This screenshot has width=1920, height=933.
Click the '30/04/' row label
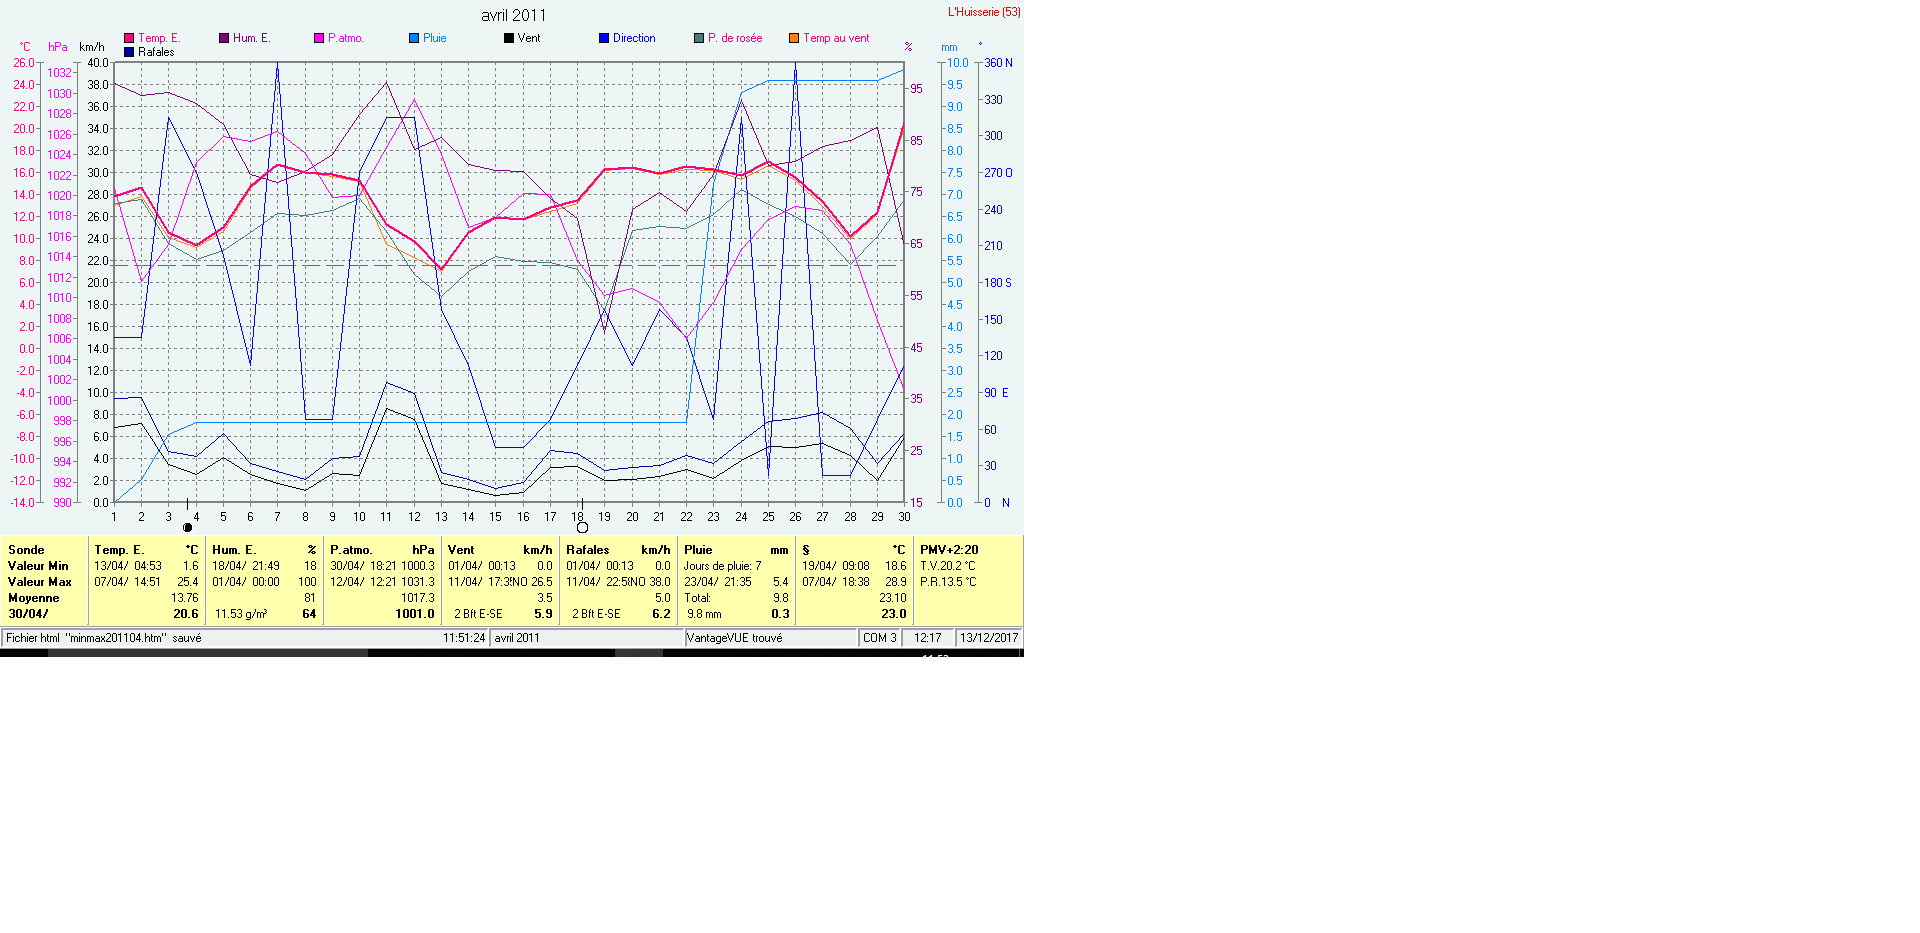tap(28, 614)
